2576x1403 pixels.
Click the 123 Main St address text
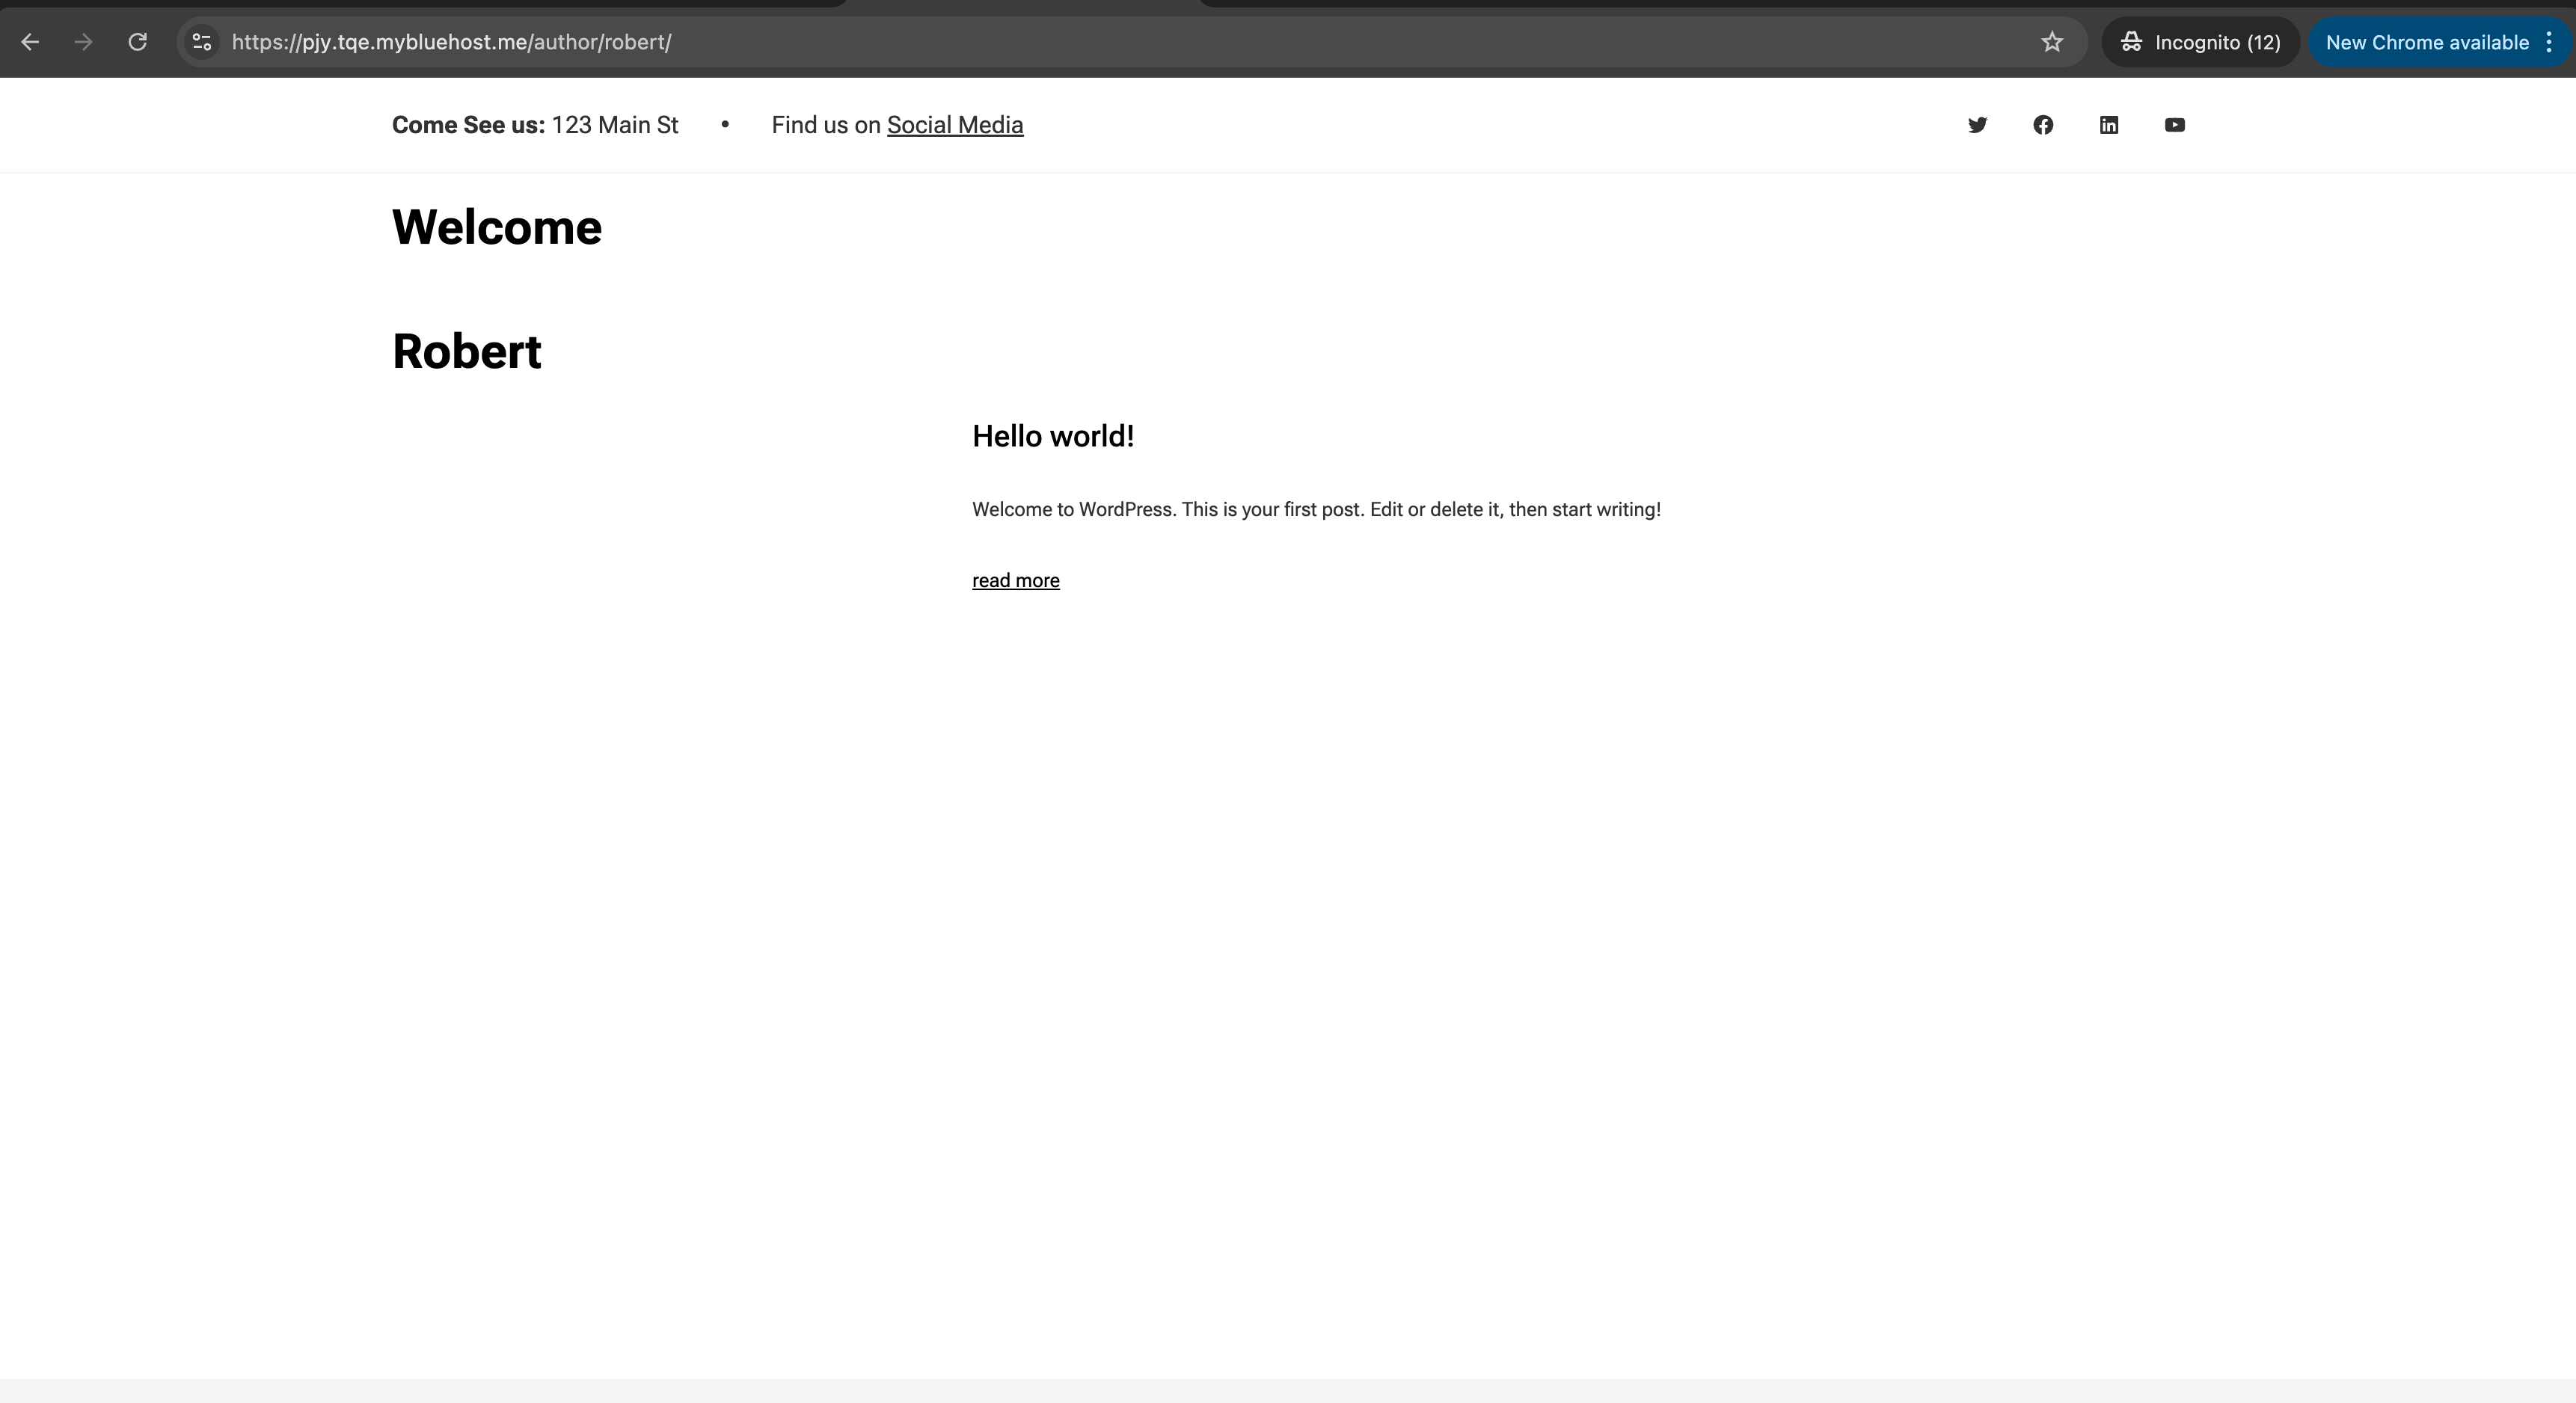614,125
